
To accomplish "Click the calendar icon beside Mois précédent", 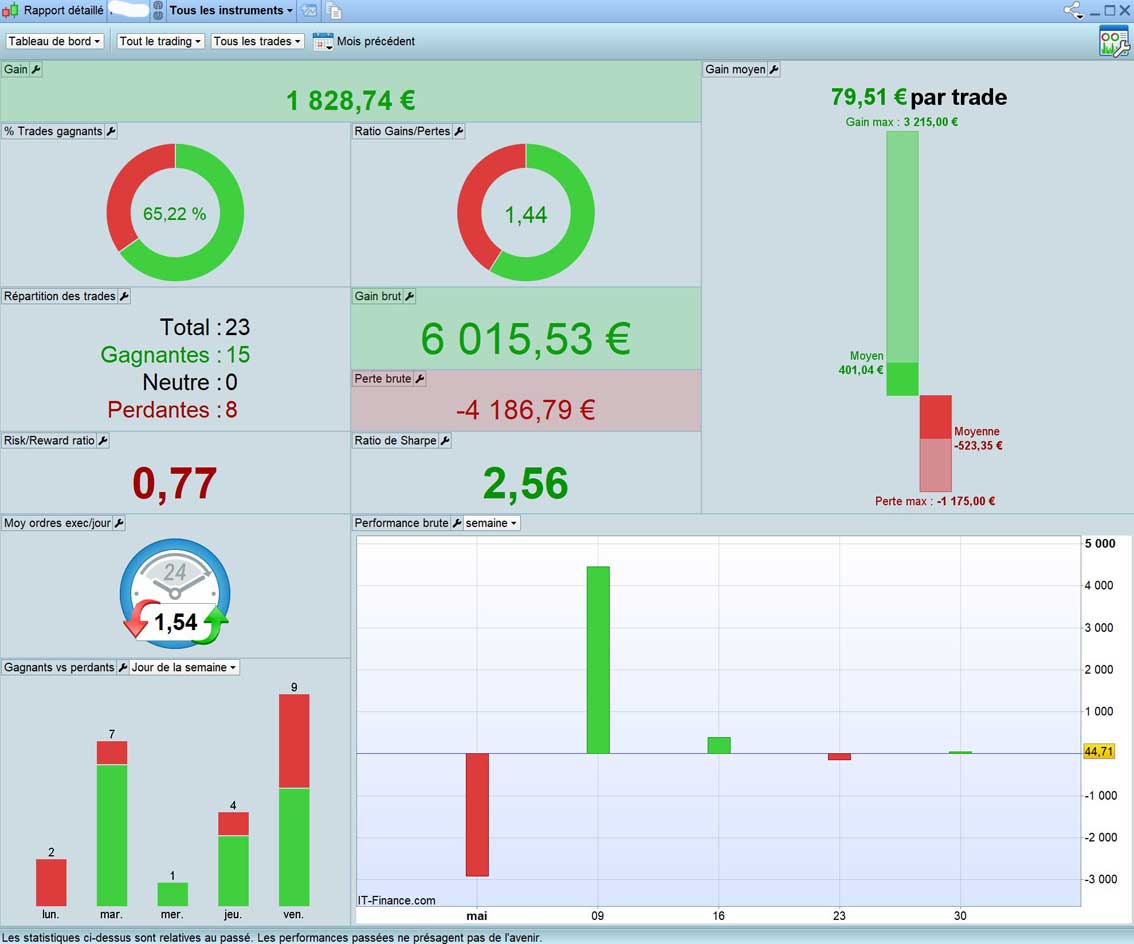I will 323,41.
